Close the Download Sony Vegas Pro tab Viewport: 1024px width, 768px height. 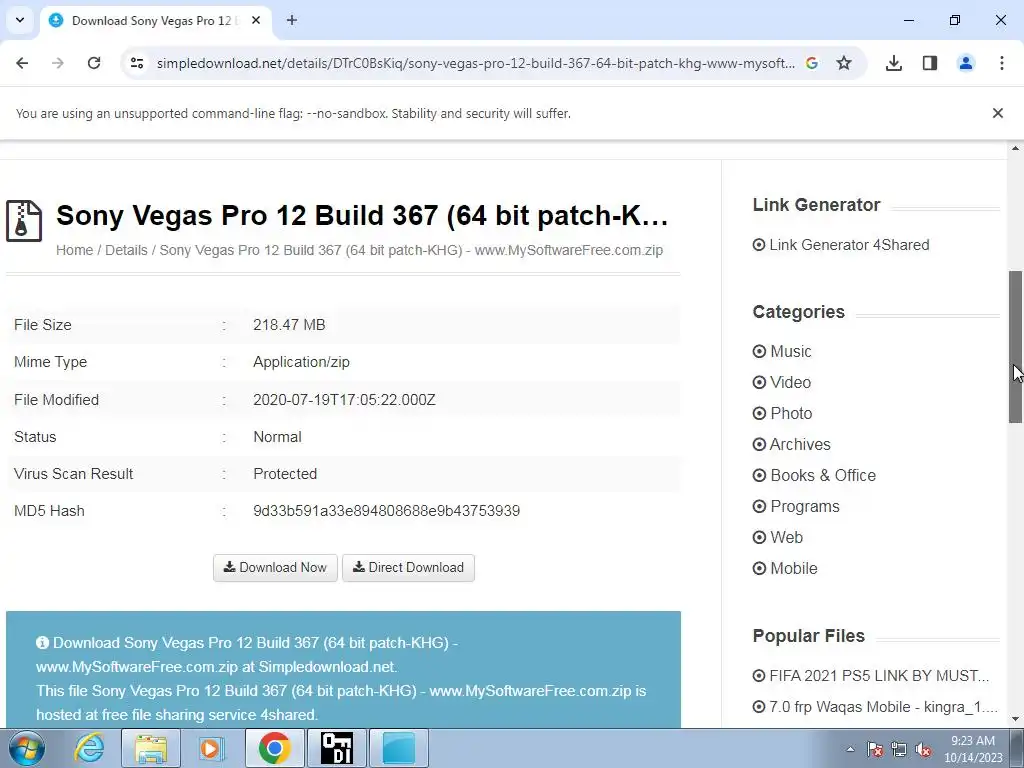tap(256, 20)
